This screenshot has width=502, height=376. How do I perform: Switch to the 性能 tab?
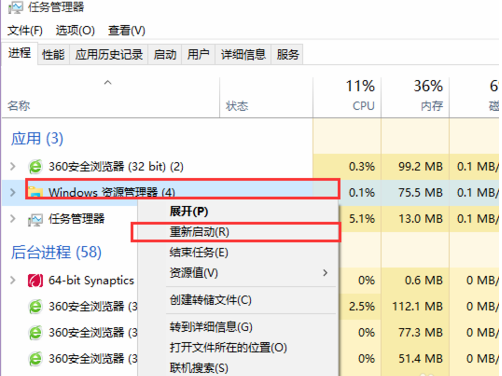(53, 54)
